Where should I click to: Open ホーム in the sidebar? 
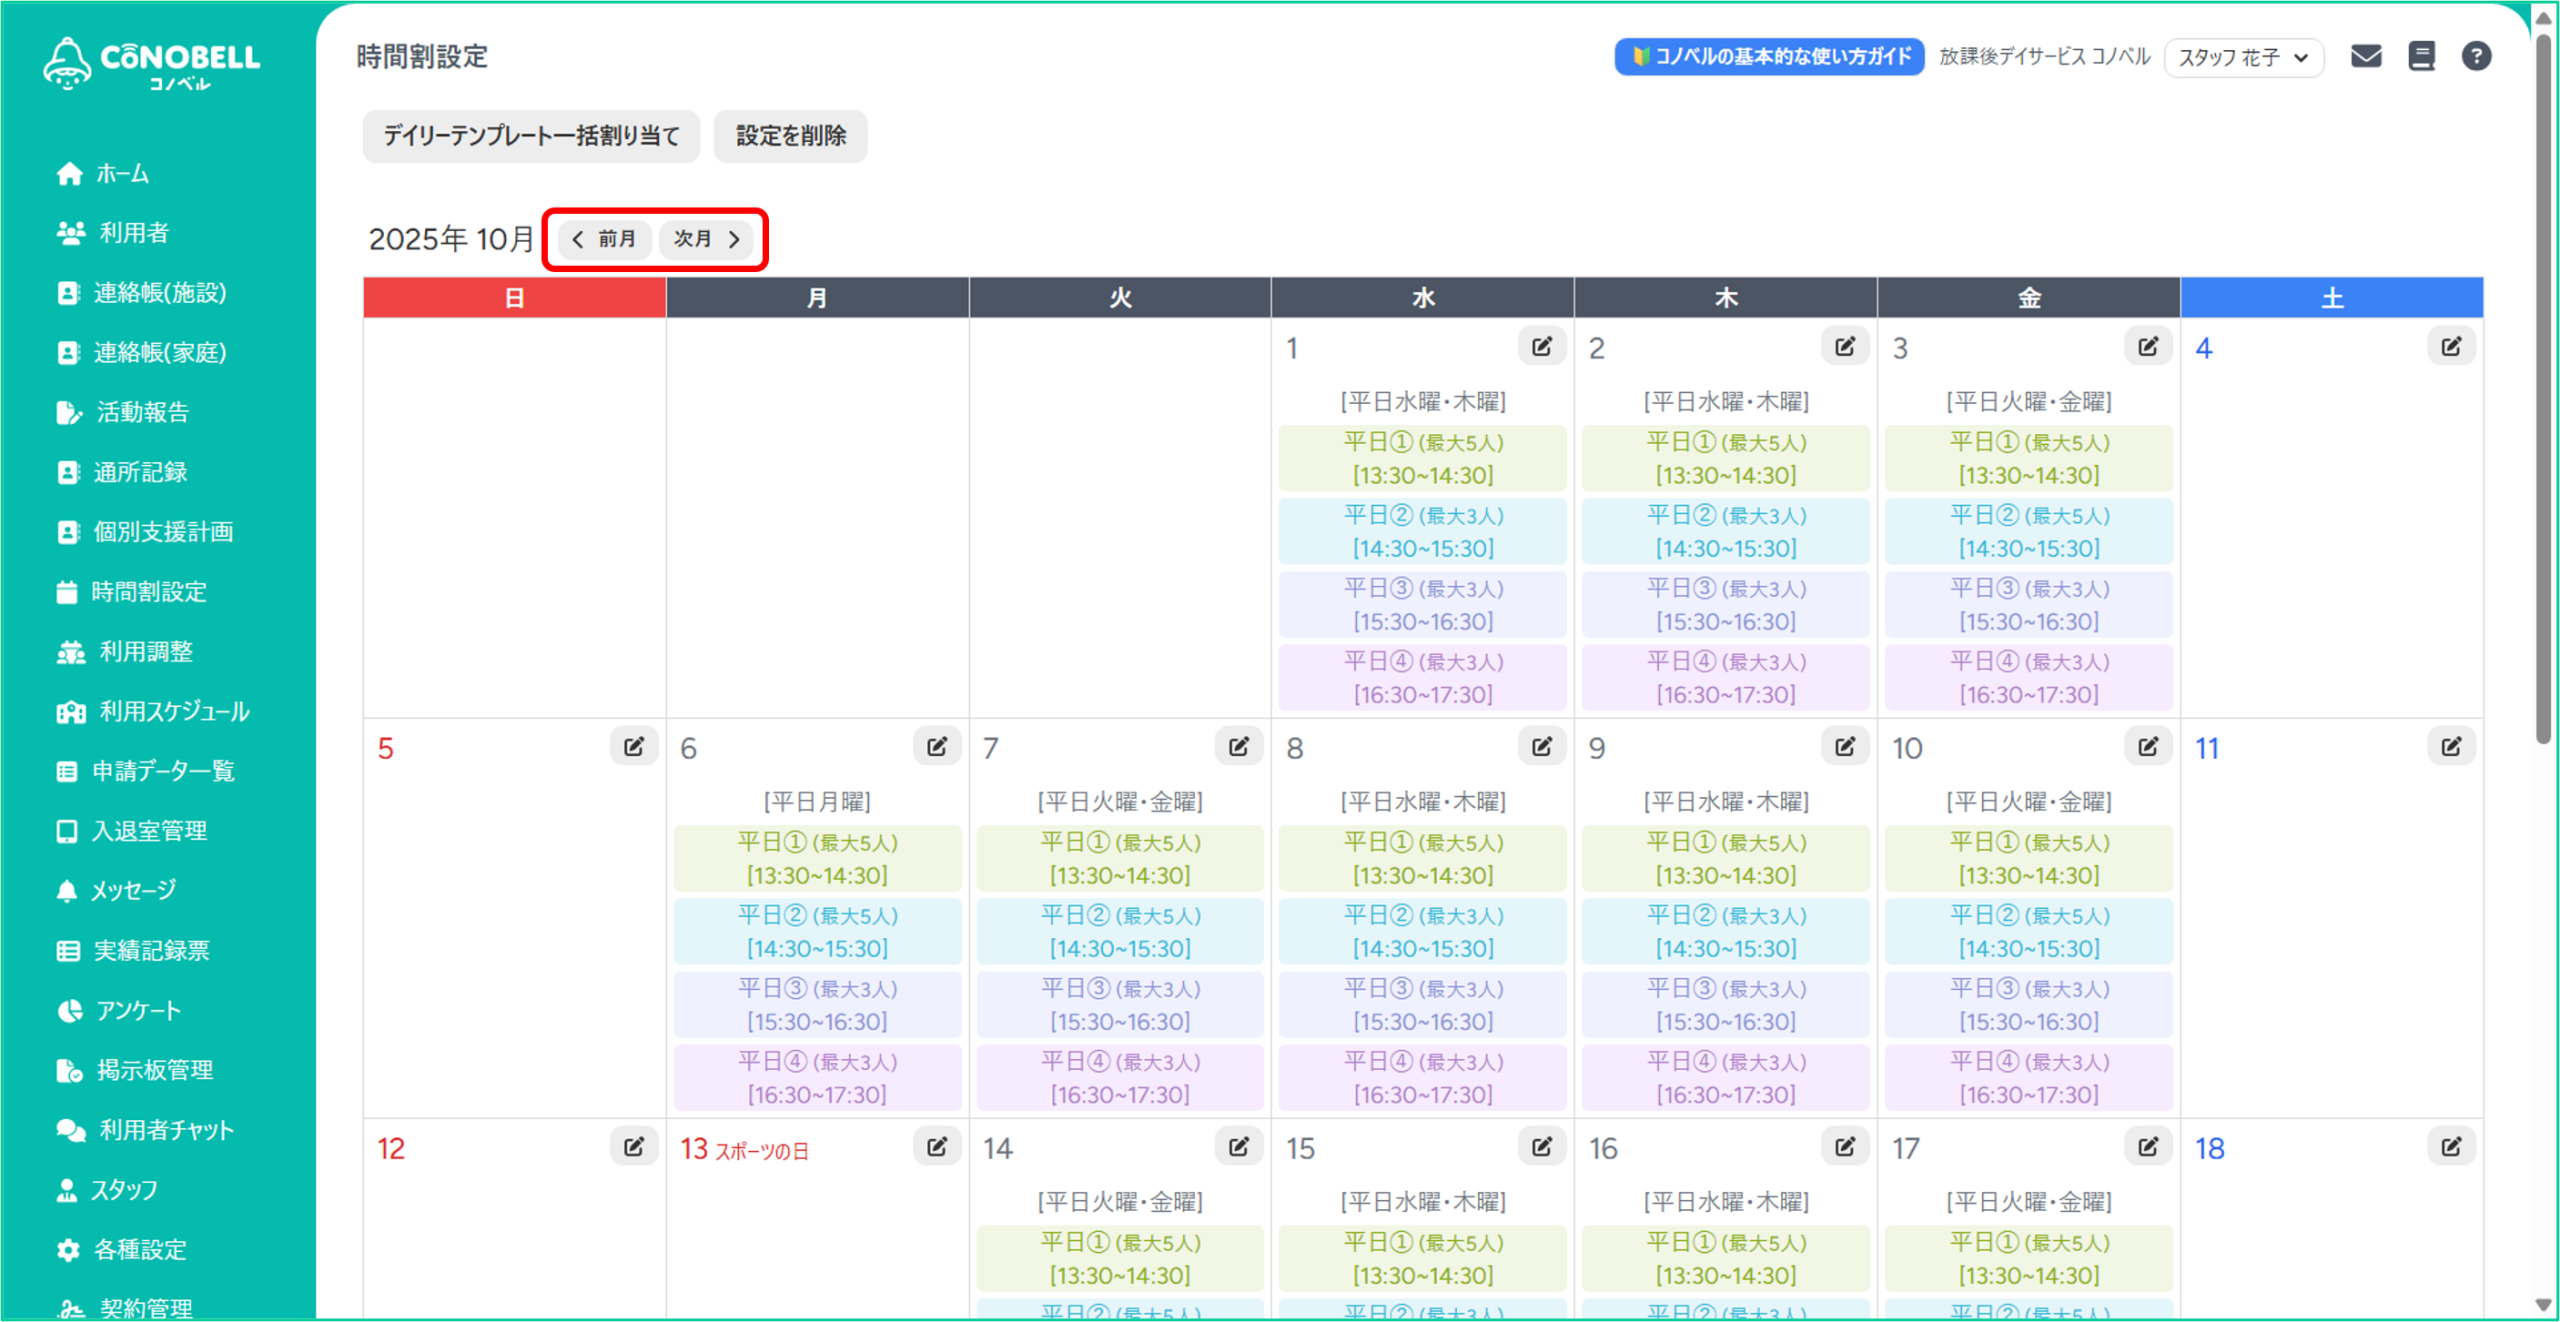[121, 174]
